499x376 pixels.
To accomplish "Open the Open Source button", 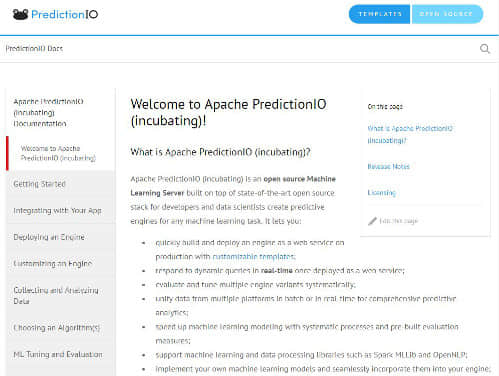I will click(447, 14).
